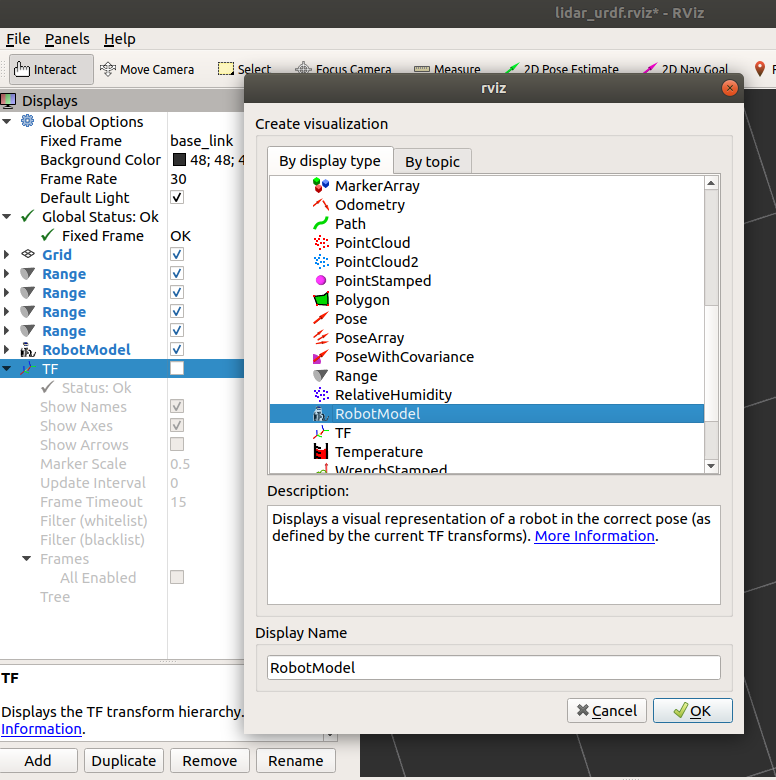The height and width of the screenshot is (780, 776).
Task: Select the PoseArray display icon
Action: coord(321,337)
